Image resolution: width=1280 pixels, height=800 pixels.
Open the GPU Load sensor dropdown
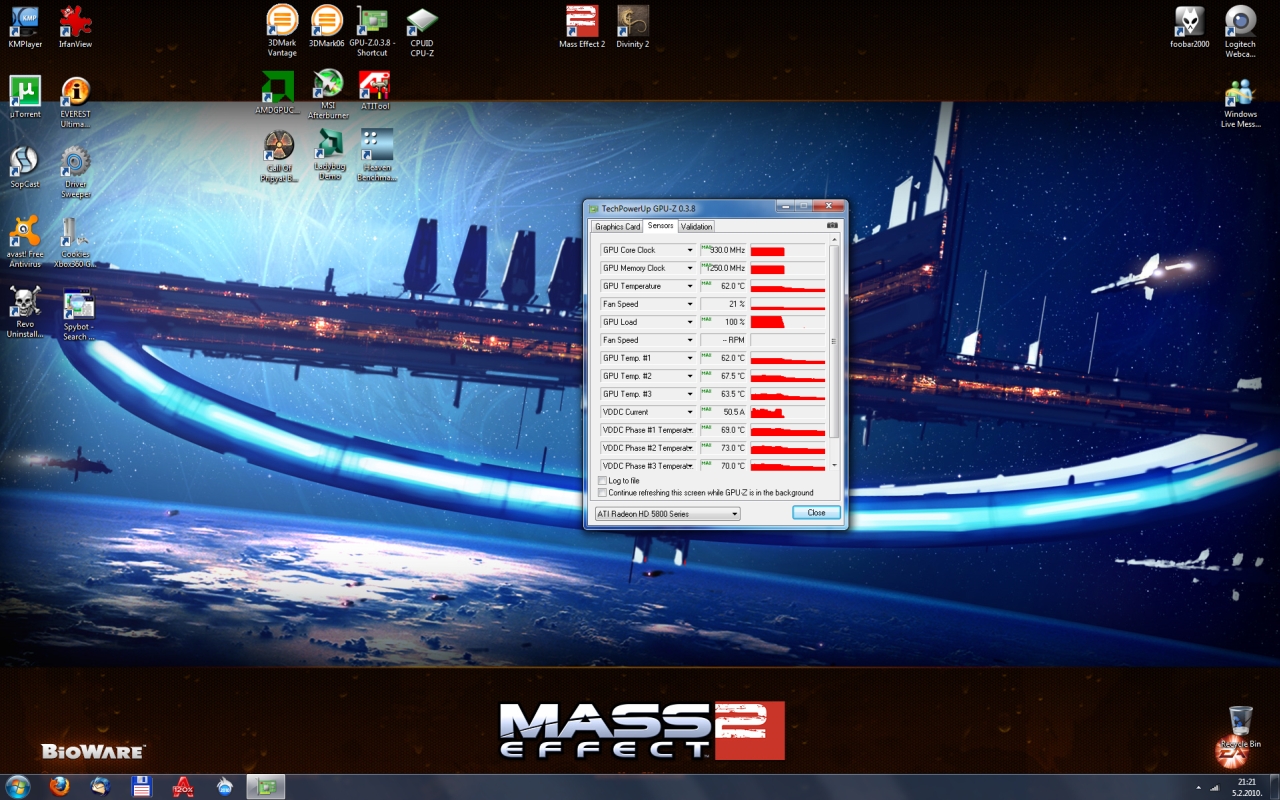point(689,322)
